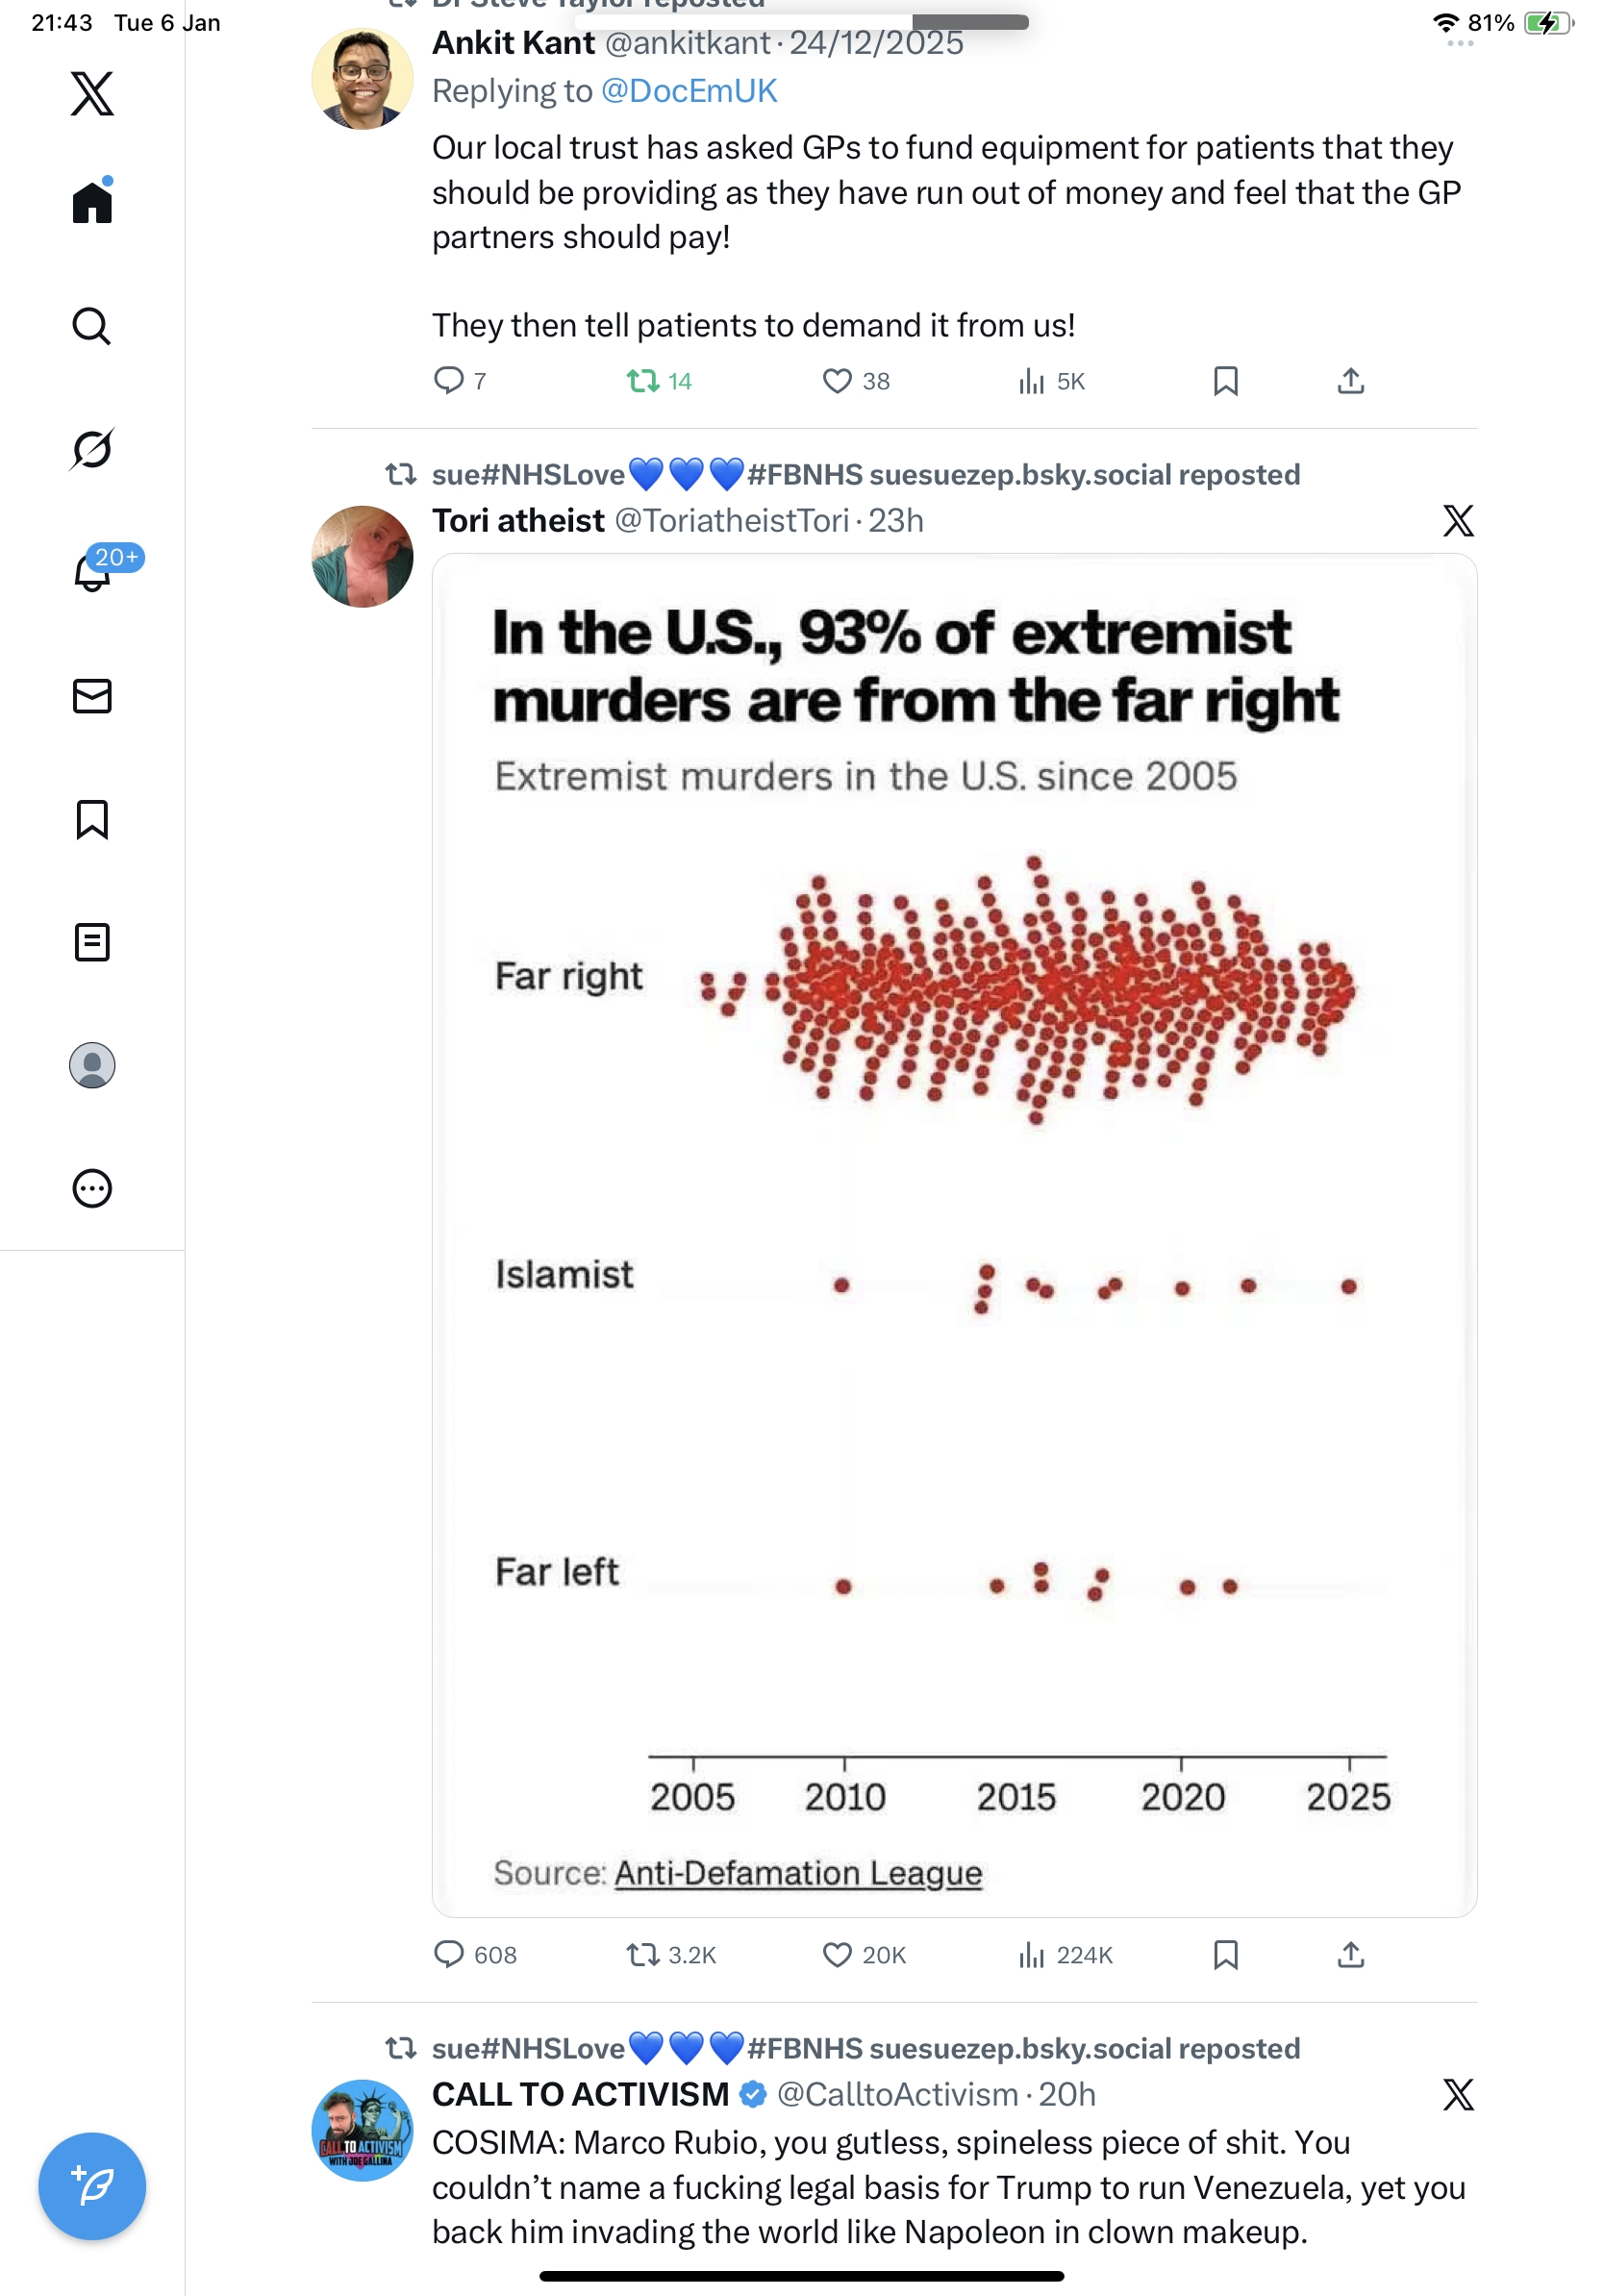This screenshot has height=2296, width=1604.
Task: Open more options on Ankit Kant's post
Action: 1459,44
